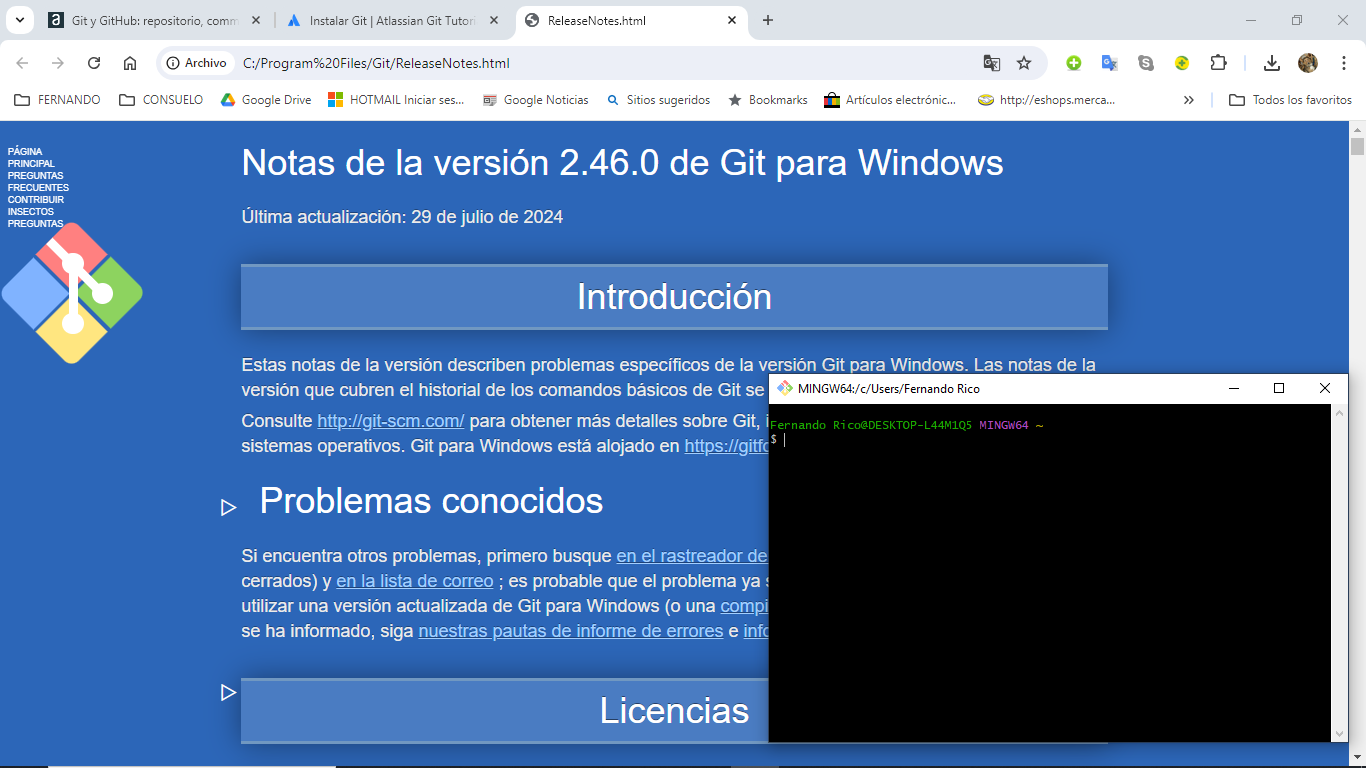The image size is (1366, 768).
Task: Open Chrome's tab search chevron
Action: coord(20,20)
